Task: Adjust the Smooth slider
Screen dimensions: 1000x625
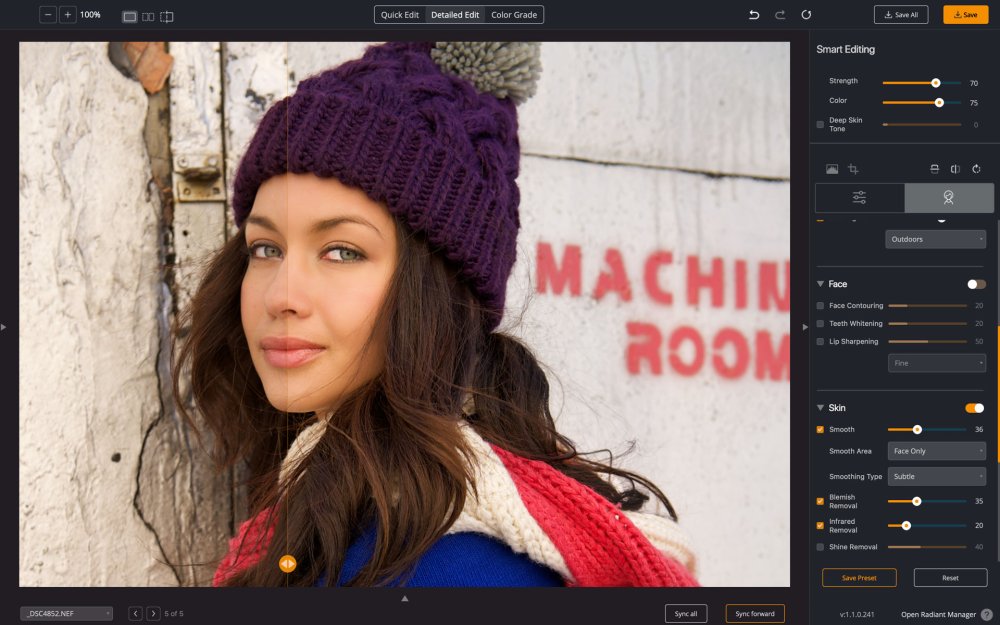Action: [x=927, y=430]
